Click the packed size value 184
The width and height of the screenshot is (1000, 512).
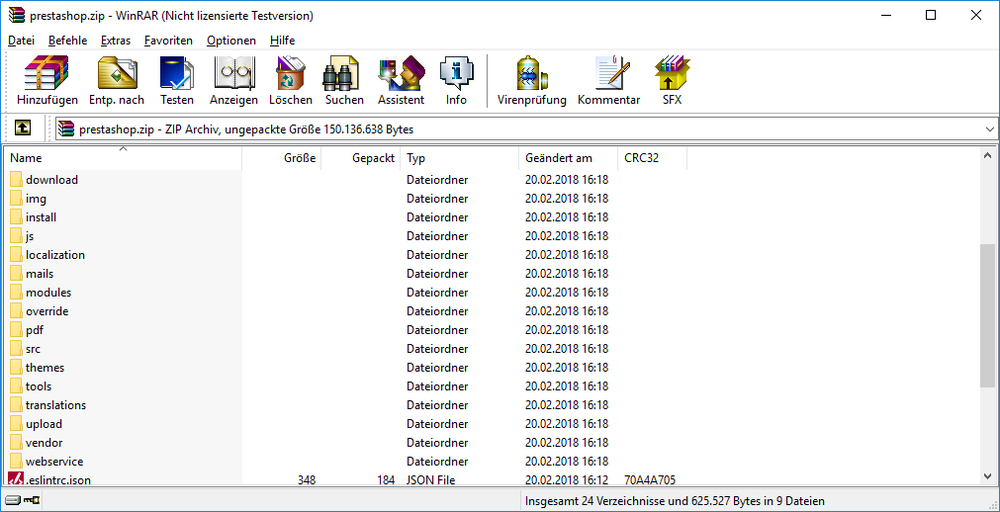pos(385,480)
